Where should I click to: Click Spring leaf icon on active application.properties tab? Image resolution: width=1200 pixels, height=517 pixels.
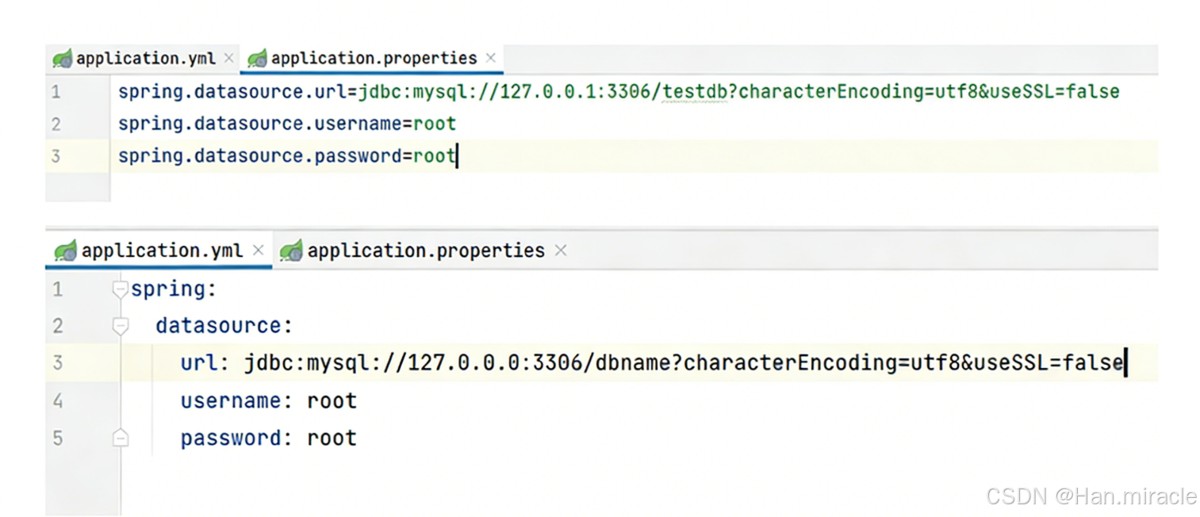(257, 58)
